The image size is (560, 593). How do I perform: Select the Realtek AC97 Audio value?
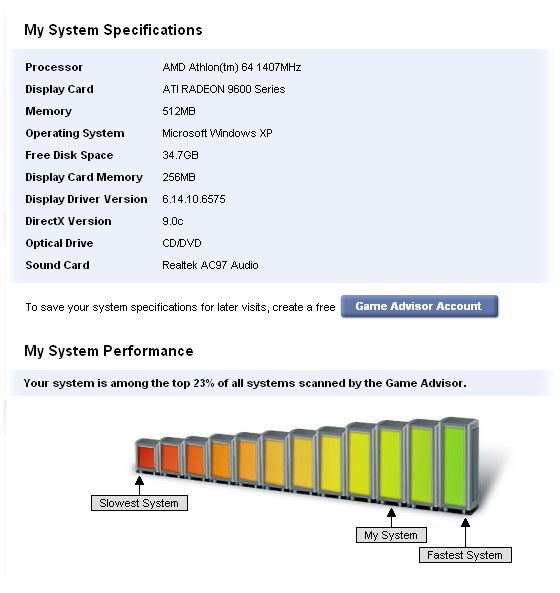(210, 265)
